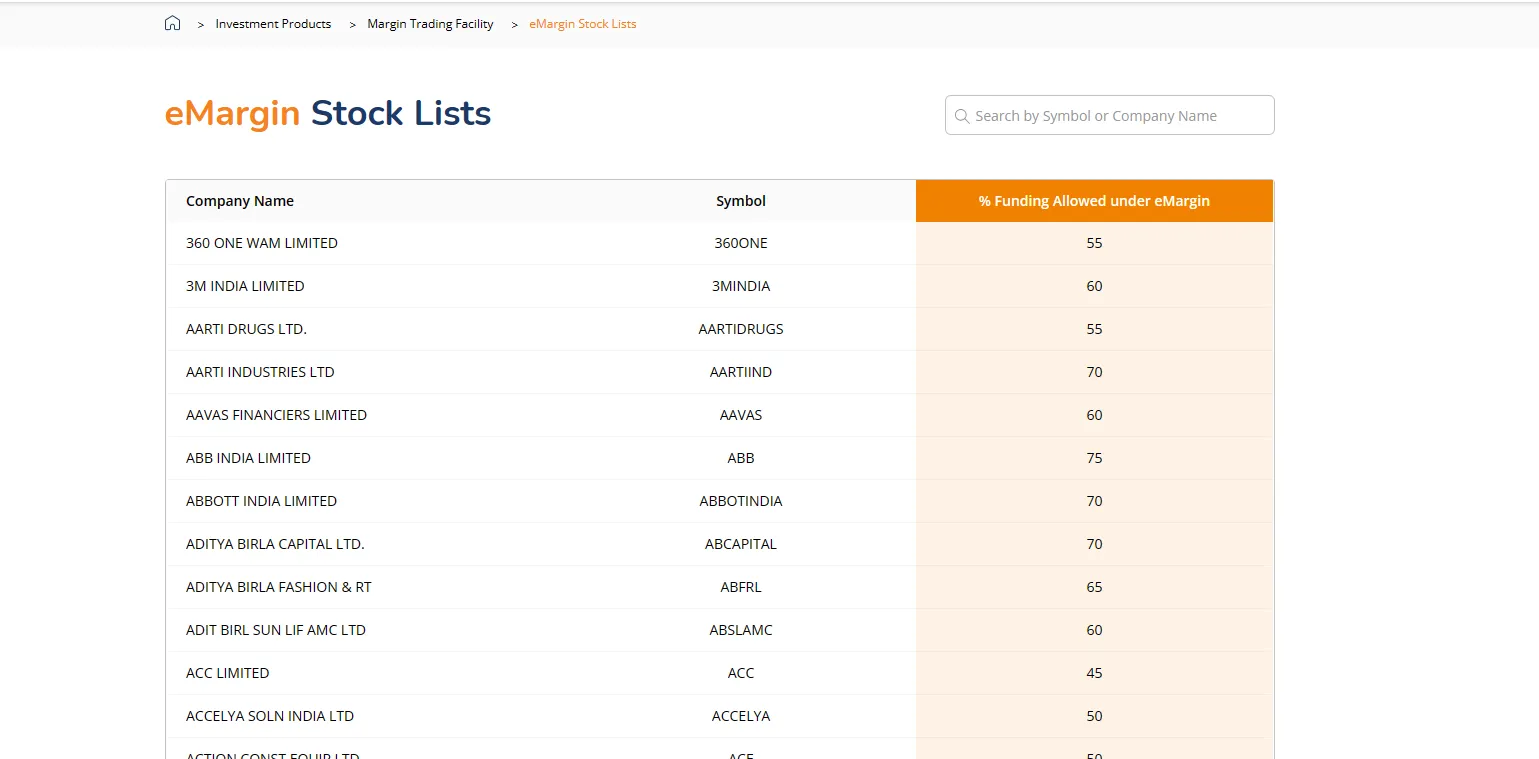Screen dimensions: 1539x759
Task: Click the Symbol column header
Action: pyautogui.click(x=741, y=201)
